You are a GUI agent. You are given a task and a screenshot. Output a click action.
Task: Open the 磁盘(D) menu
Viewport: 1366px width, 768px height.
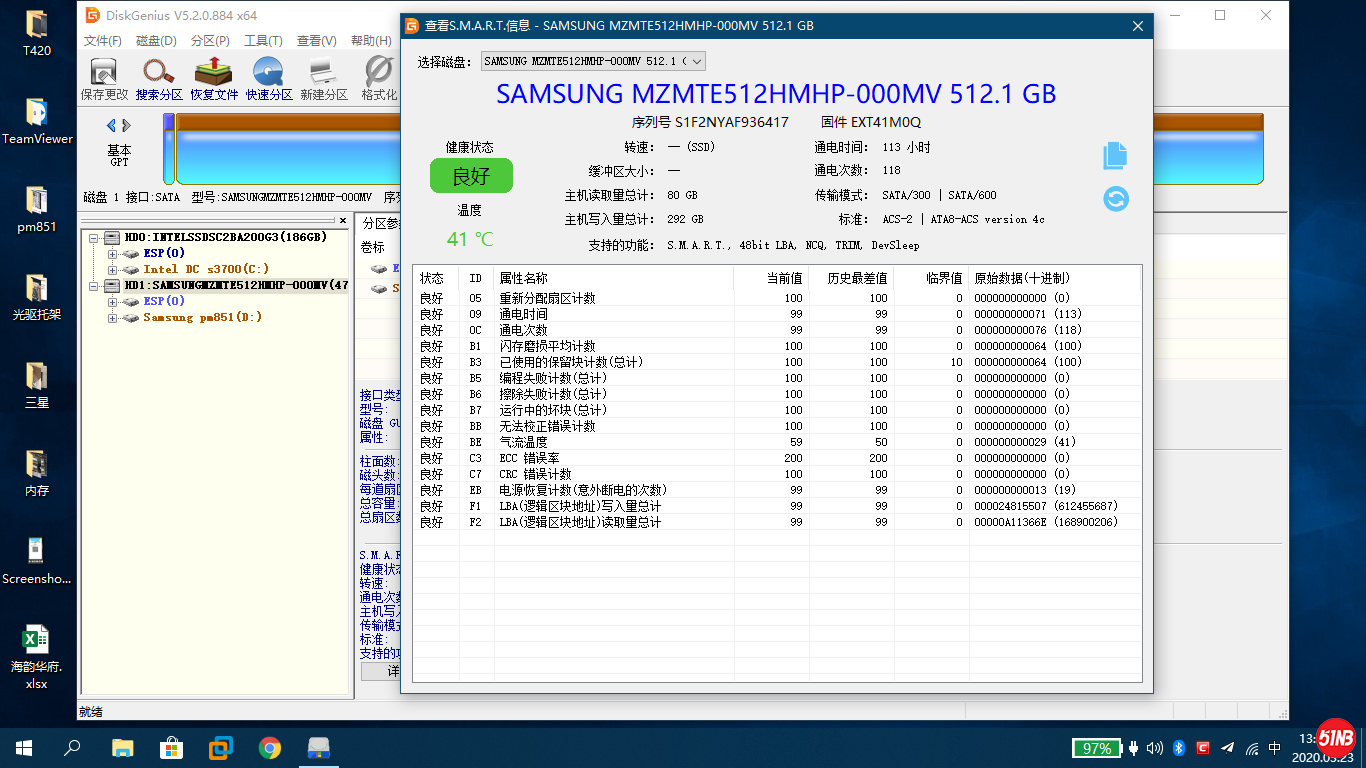156,41
